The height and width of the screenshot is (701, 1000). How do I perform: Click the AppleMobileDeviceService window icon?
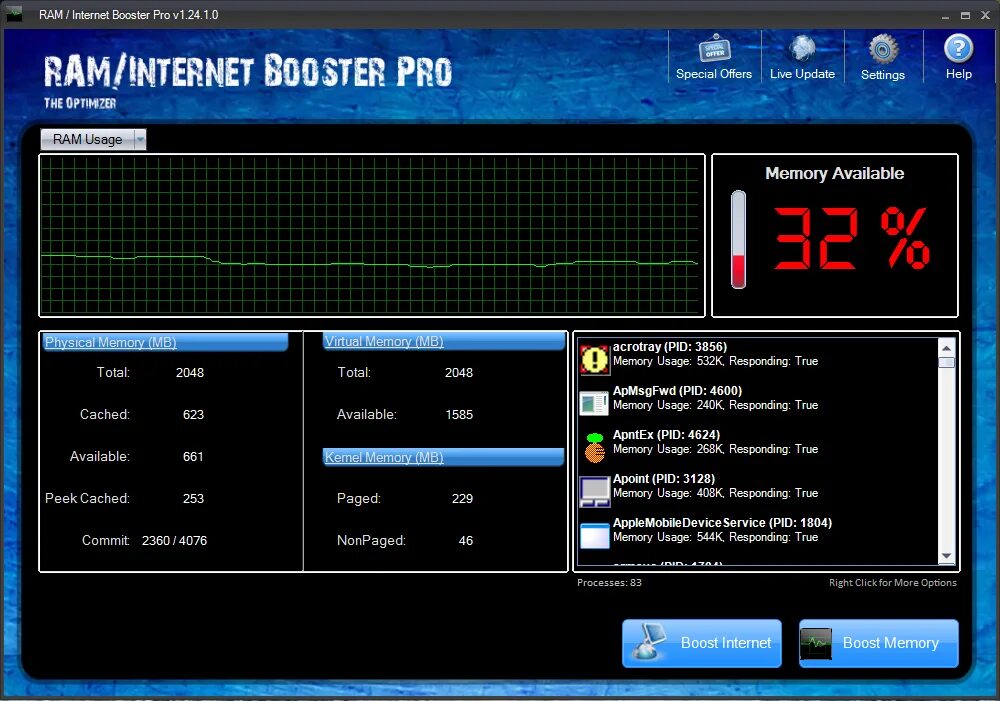(x=594, y=535)
